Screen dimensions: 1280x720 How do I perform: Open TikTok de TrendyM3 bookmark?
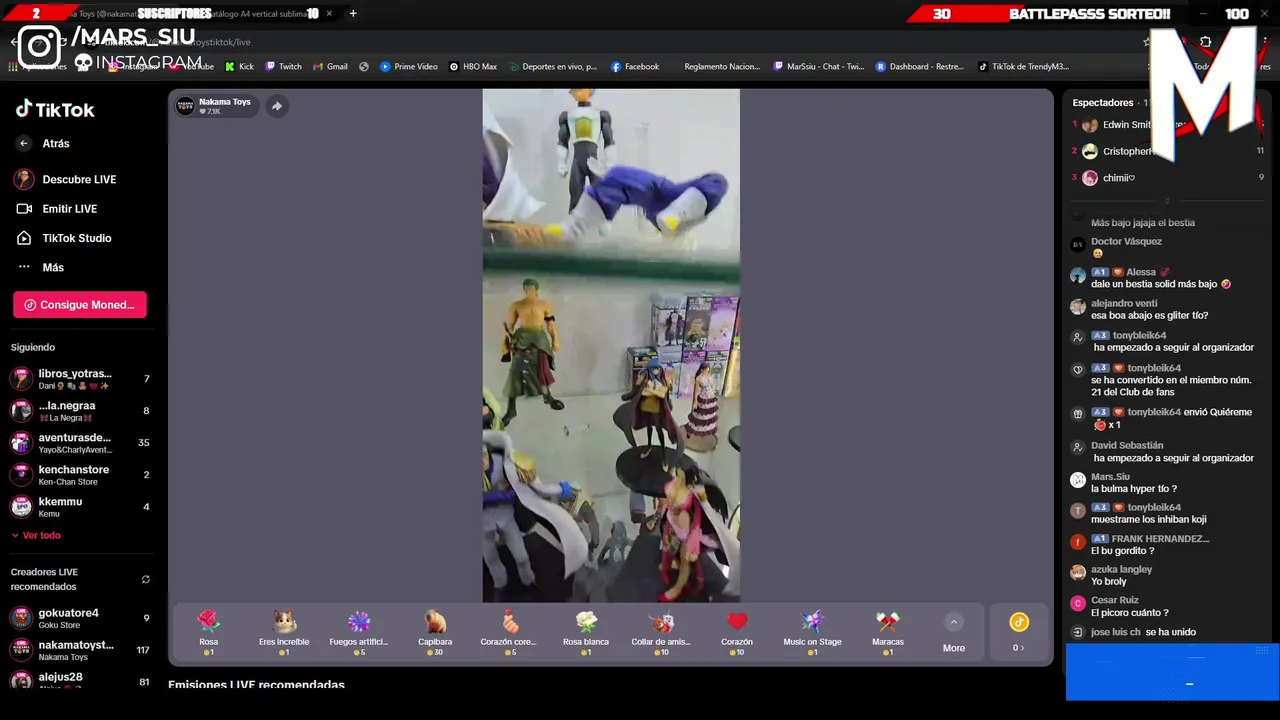coord(1023,67)
